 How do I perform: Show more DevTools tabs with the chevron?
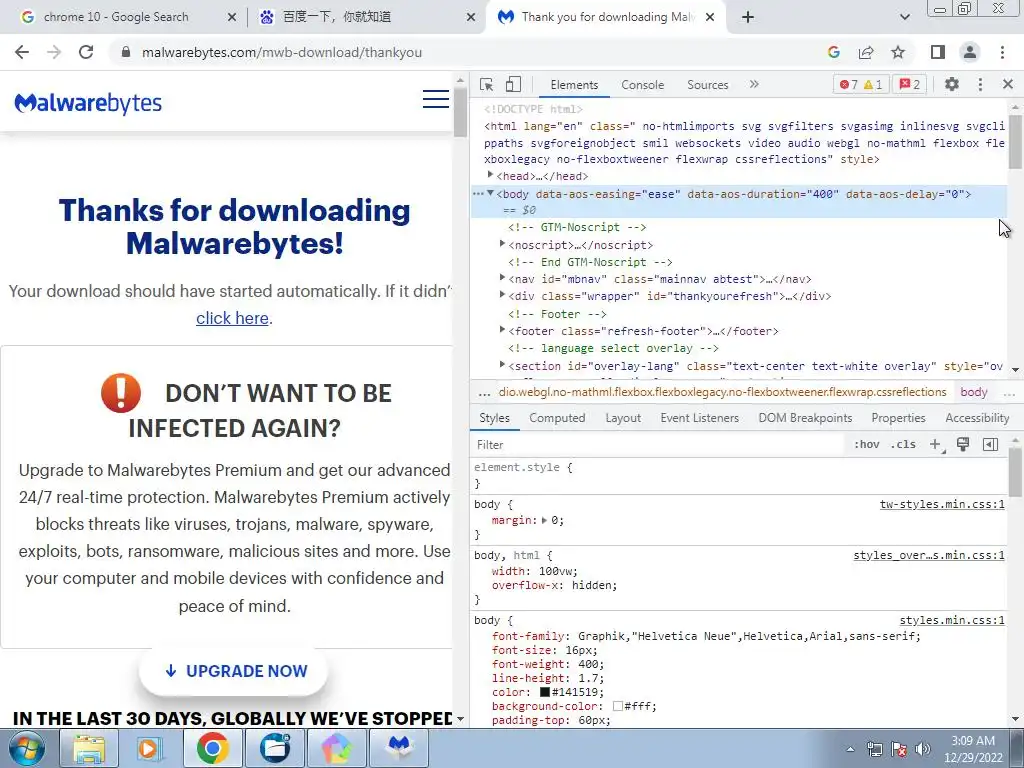coord(754,84)
